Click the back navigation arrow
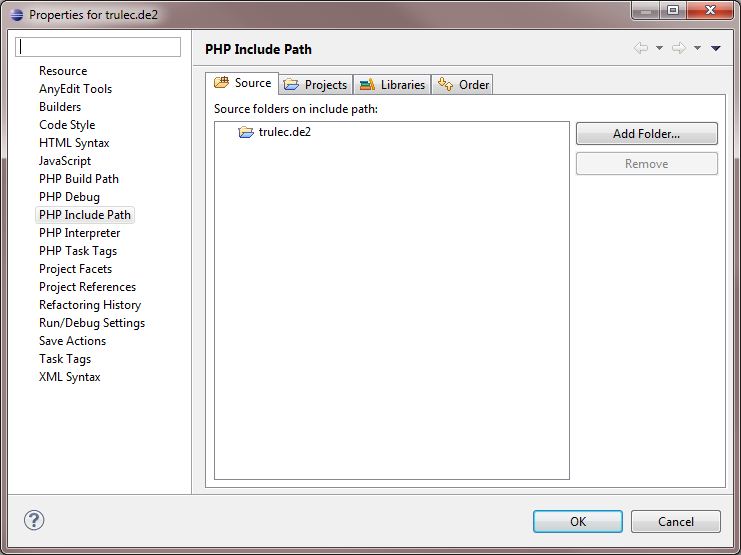The width and height of the screenshot is (741, 555). click(x=641, y=48)
